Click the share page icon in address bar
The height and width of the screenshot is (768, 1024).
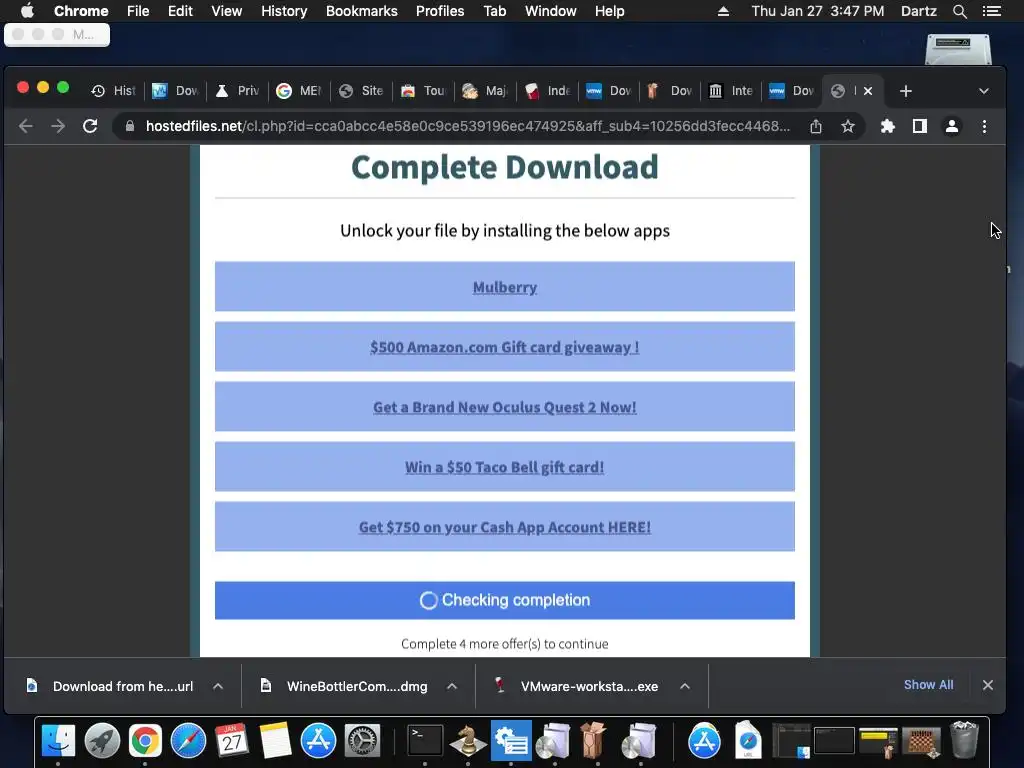coord(816,126)
